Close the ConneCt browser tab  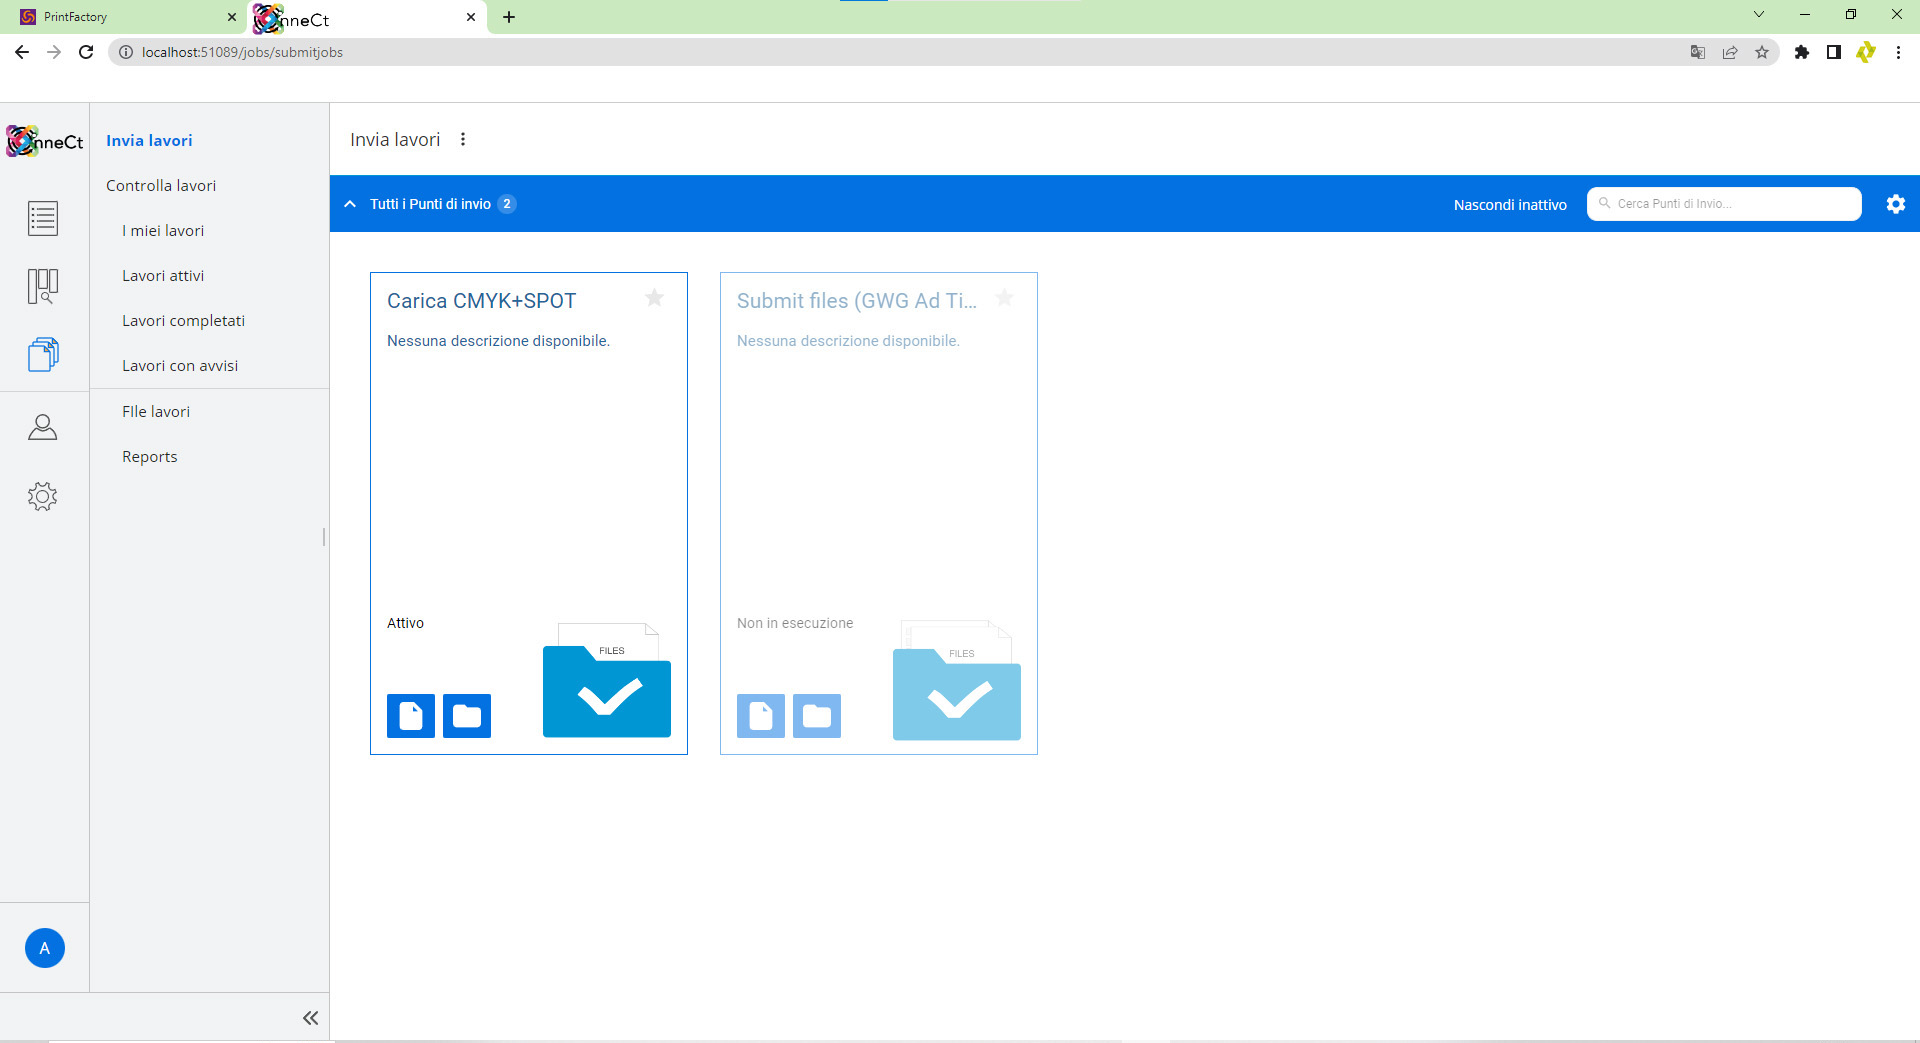tap(471, 17)
